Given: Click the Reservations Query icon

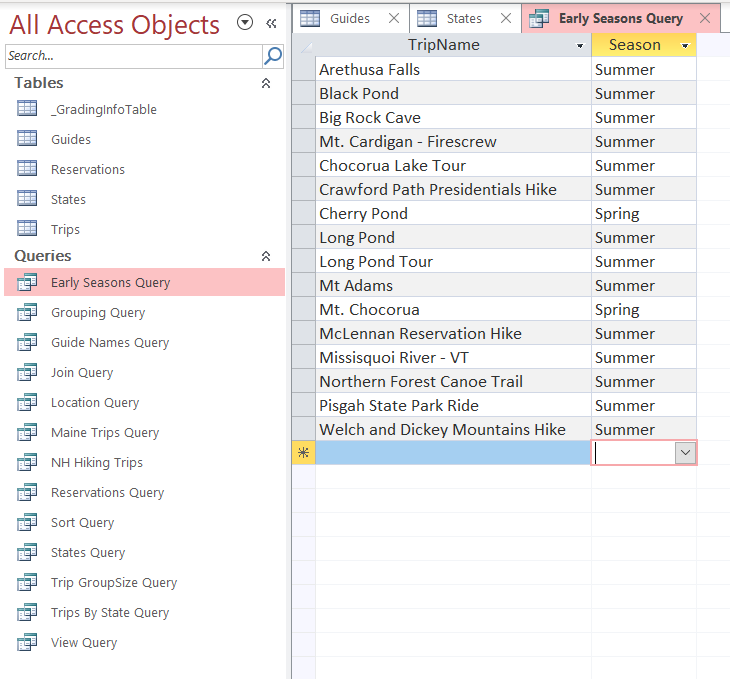Looking at the screenshot, I should [x=27, y=492].
